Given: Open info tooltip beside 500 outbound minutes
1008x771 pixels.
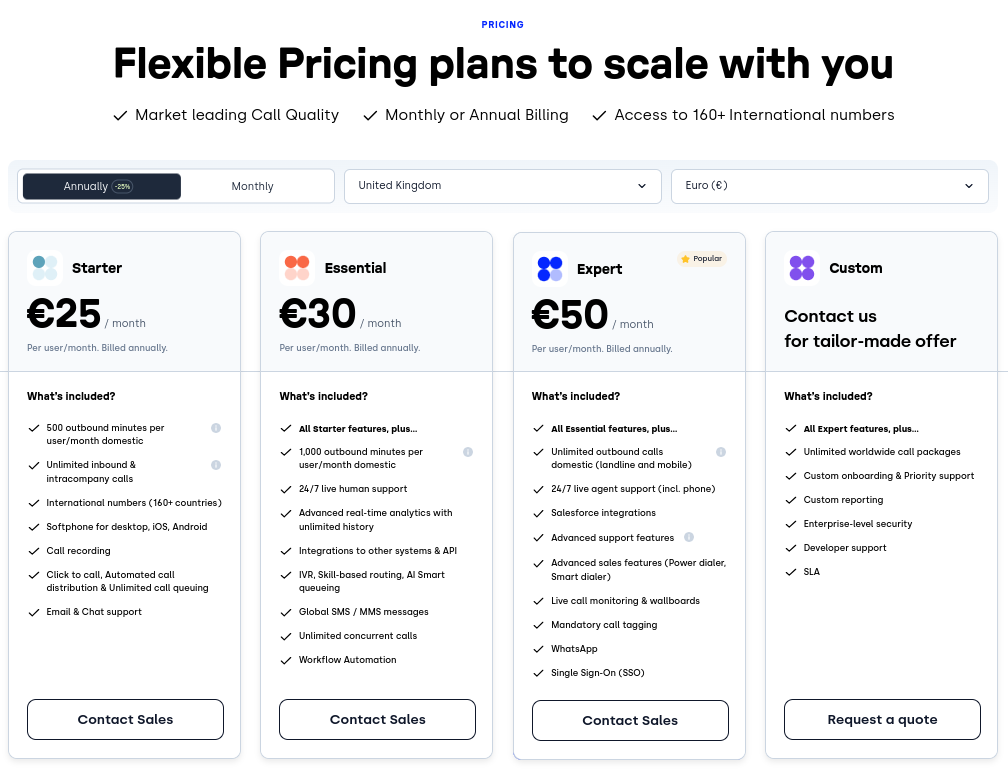Looking at the screenshot, I should click(216, 428).
